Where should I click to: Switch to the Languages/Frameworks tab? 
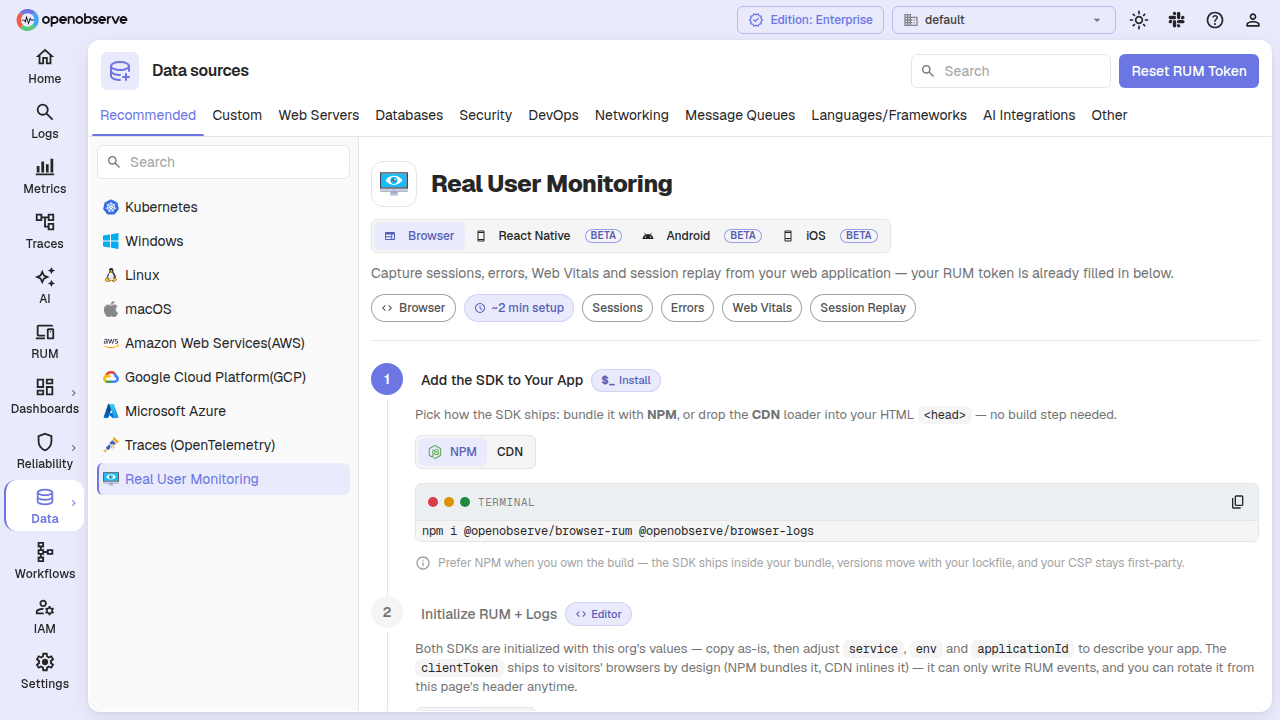[x=889, y=115]
